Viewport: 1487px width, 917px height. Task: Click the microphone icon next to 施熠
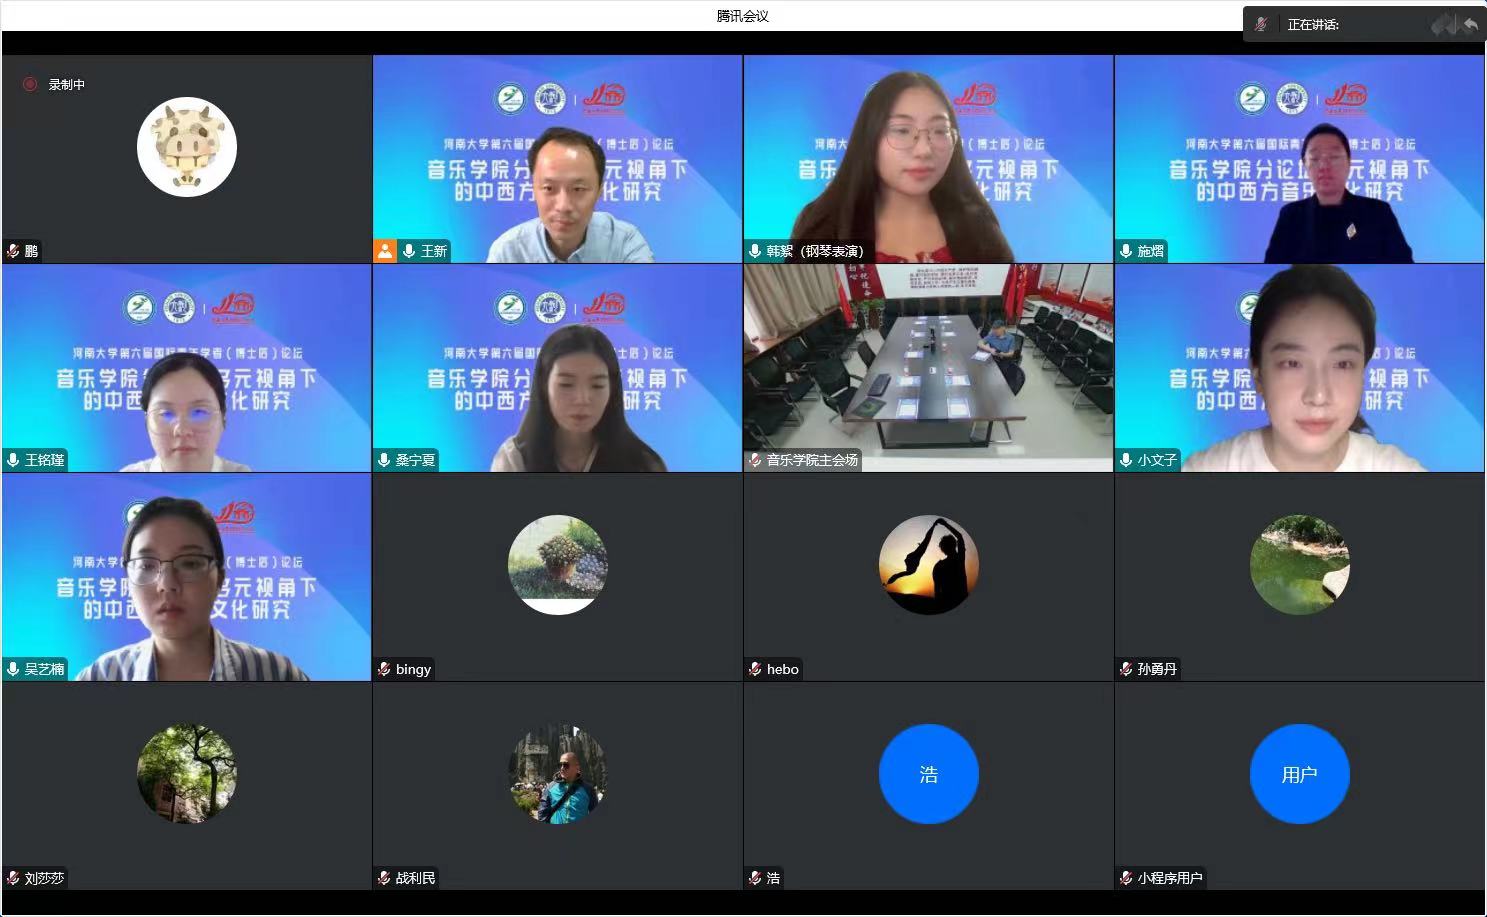[1126, 251]
